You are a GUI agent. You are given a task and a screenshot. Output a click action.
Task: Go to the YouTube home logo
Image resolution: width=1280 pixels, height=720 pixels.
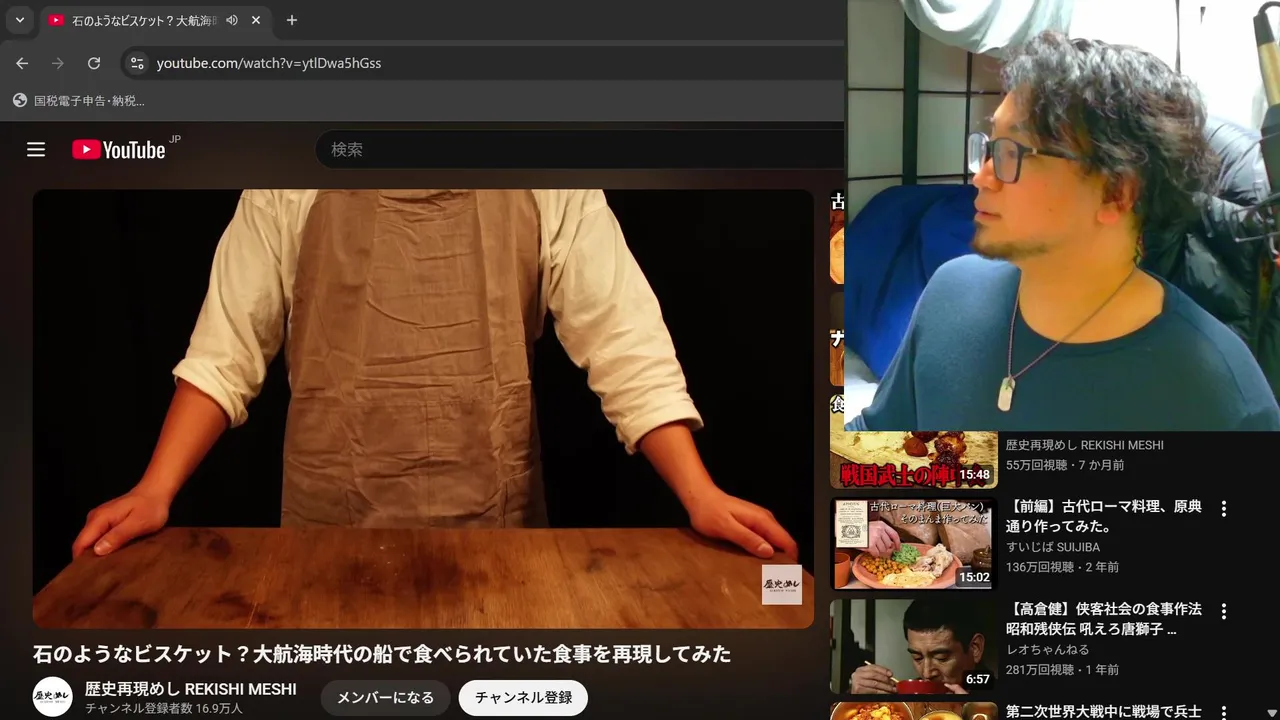click(x=119, y=150)
